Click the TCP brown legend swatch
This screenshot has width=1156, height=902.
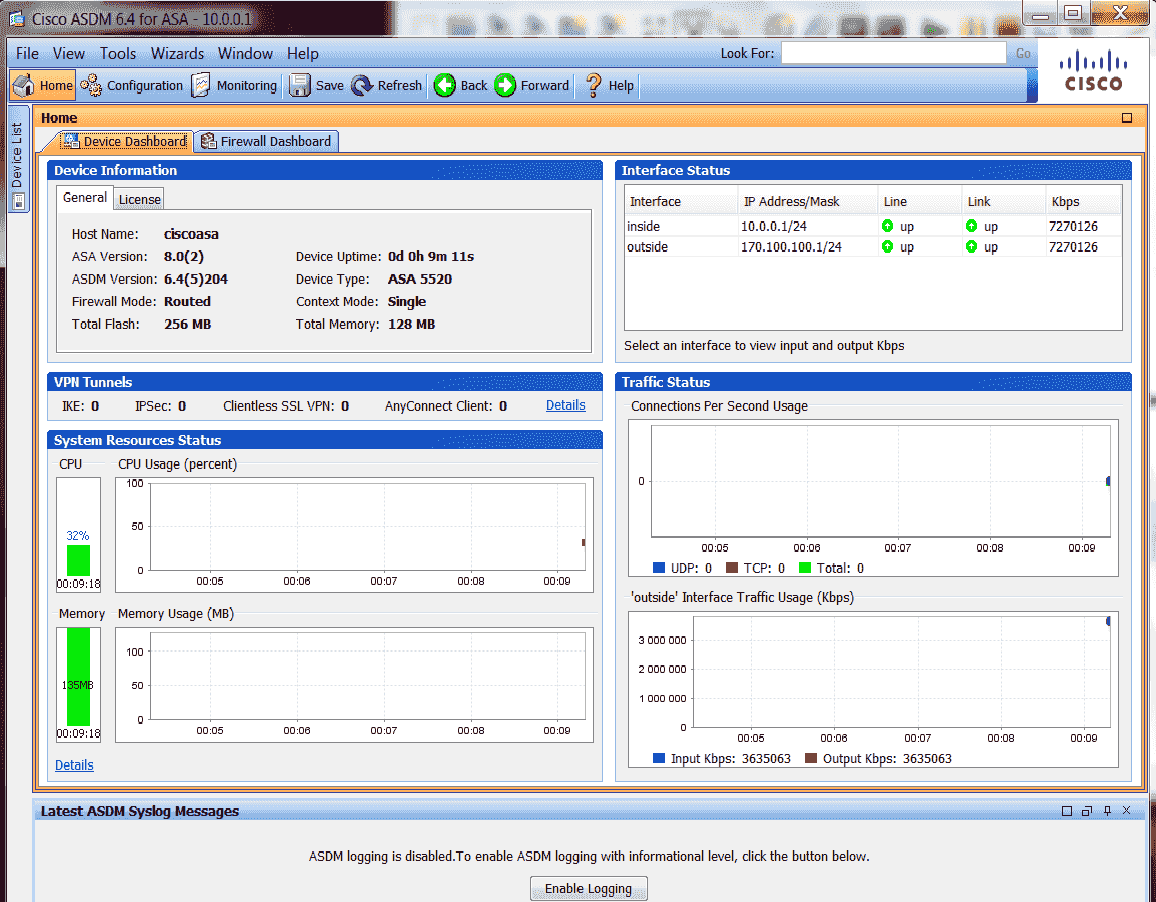click(x=732, y=567)
